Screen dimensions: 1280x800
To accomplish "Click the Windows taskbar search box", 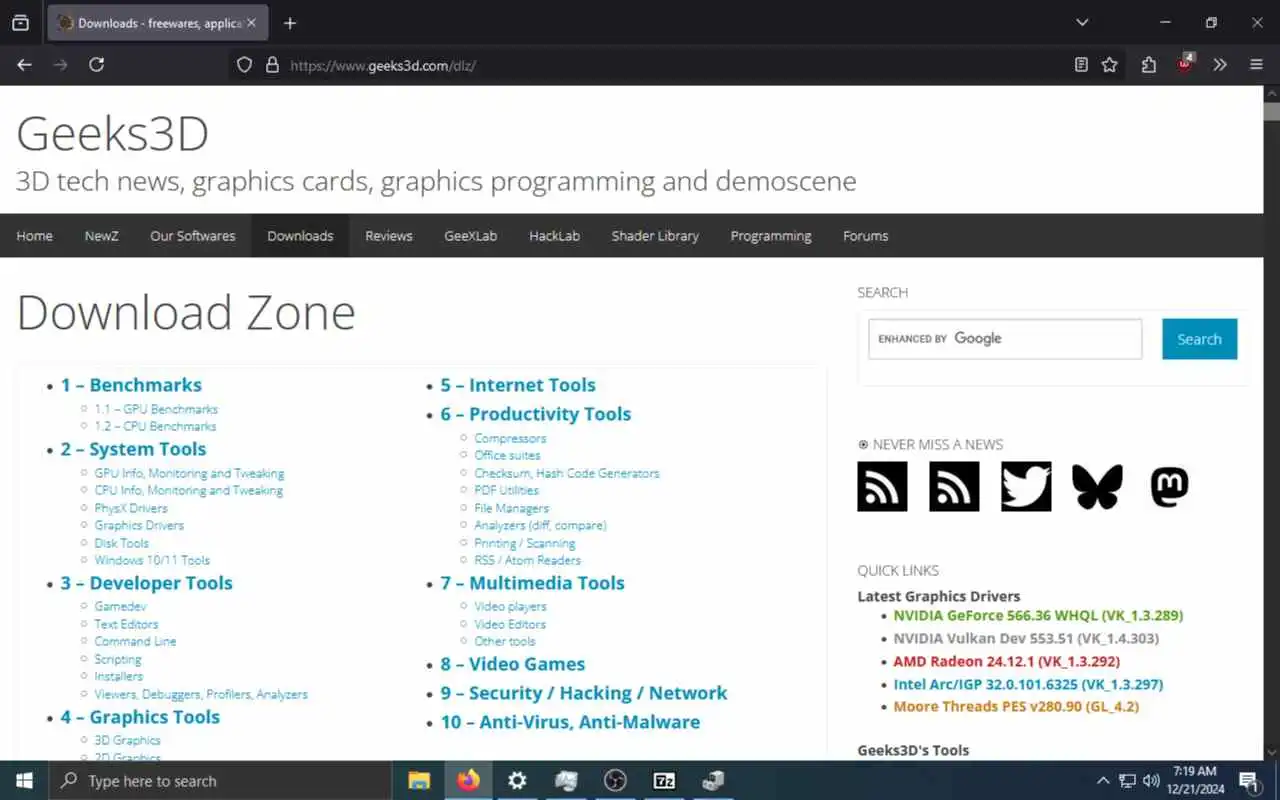I will click(x=220, y=781).
